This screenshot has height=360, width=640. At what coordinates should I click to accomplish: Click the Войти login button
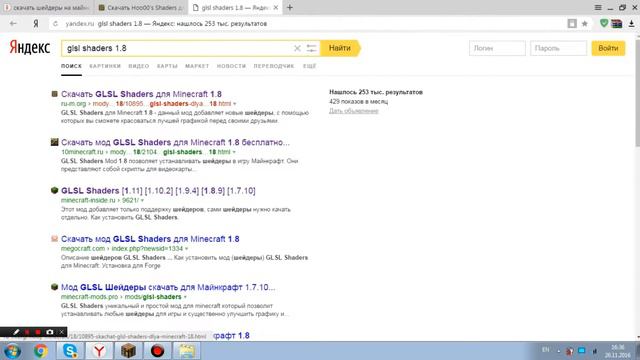coord(608,48)
